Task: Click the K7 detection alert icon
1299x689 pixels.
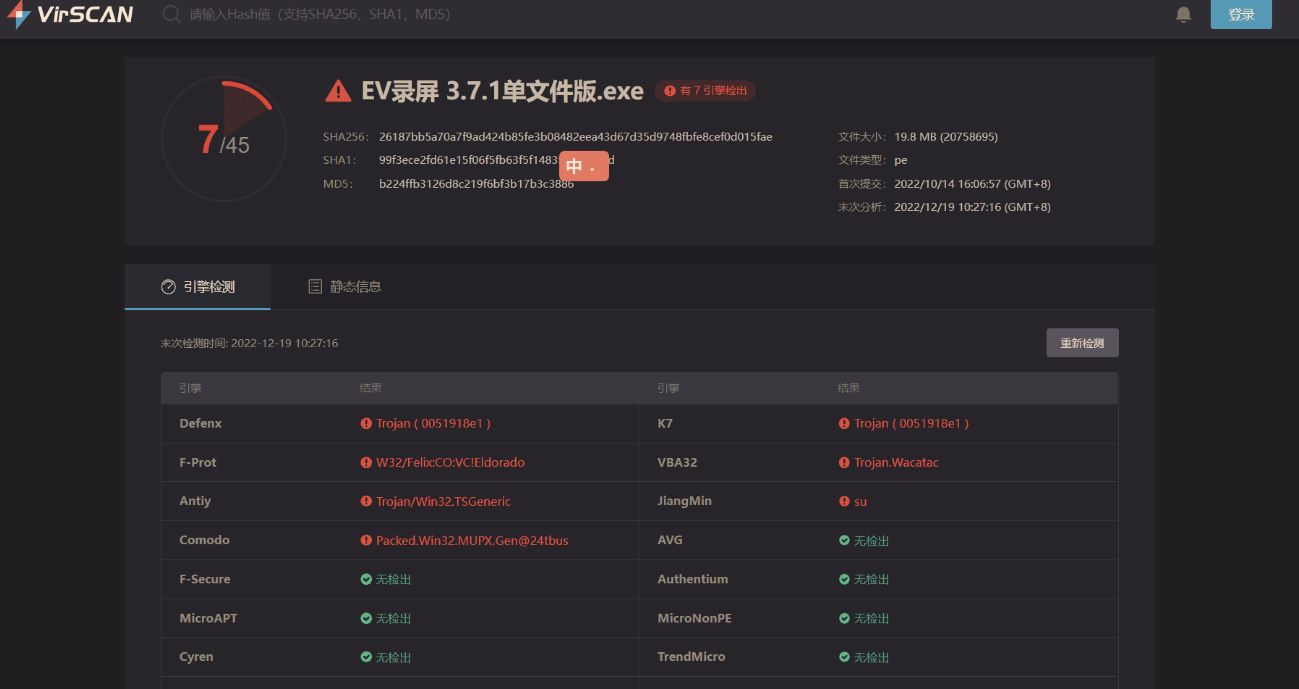Action: [844, 424]
